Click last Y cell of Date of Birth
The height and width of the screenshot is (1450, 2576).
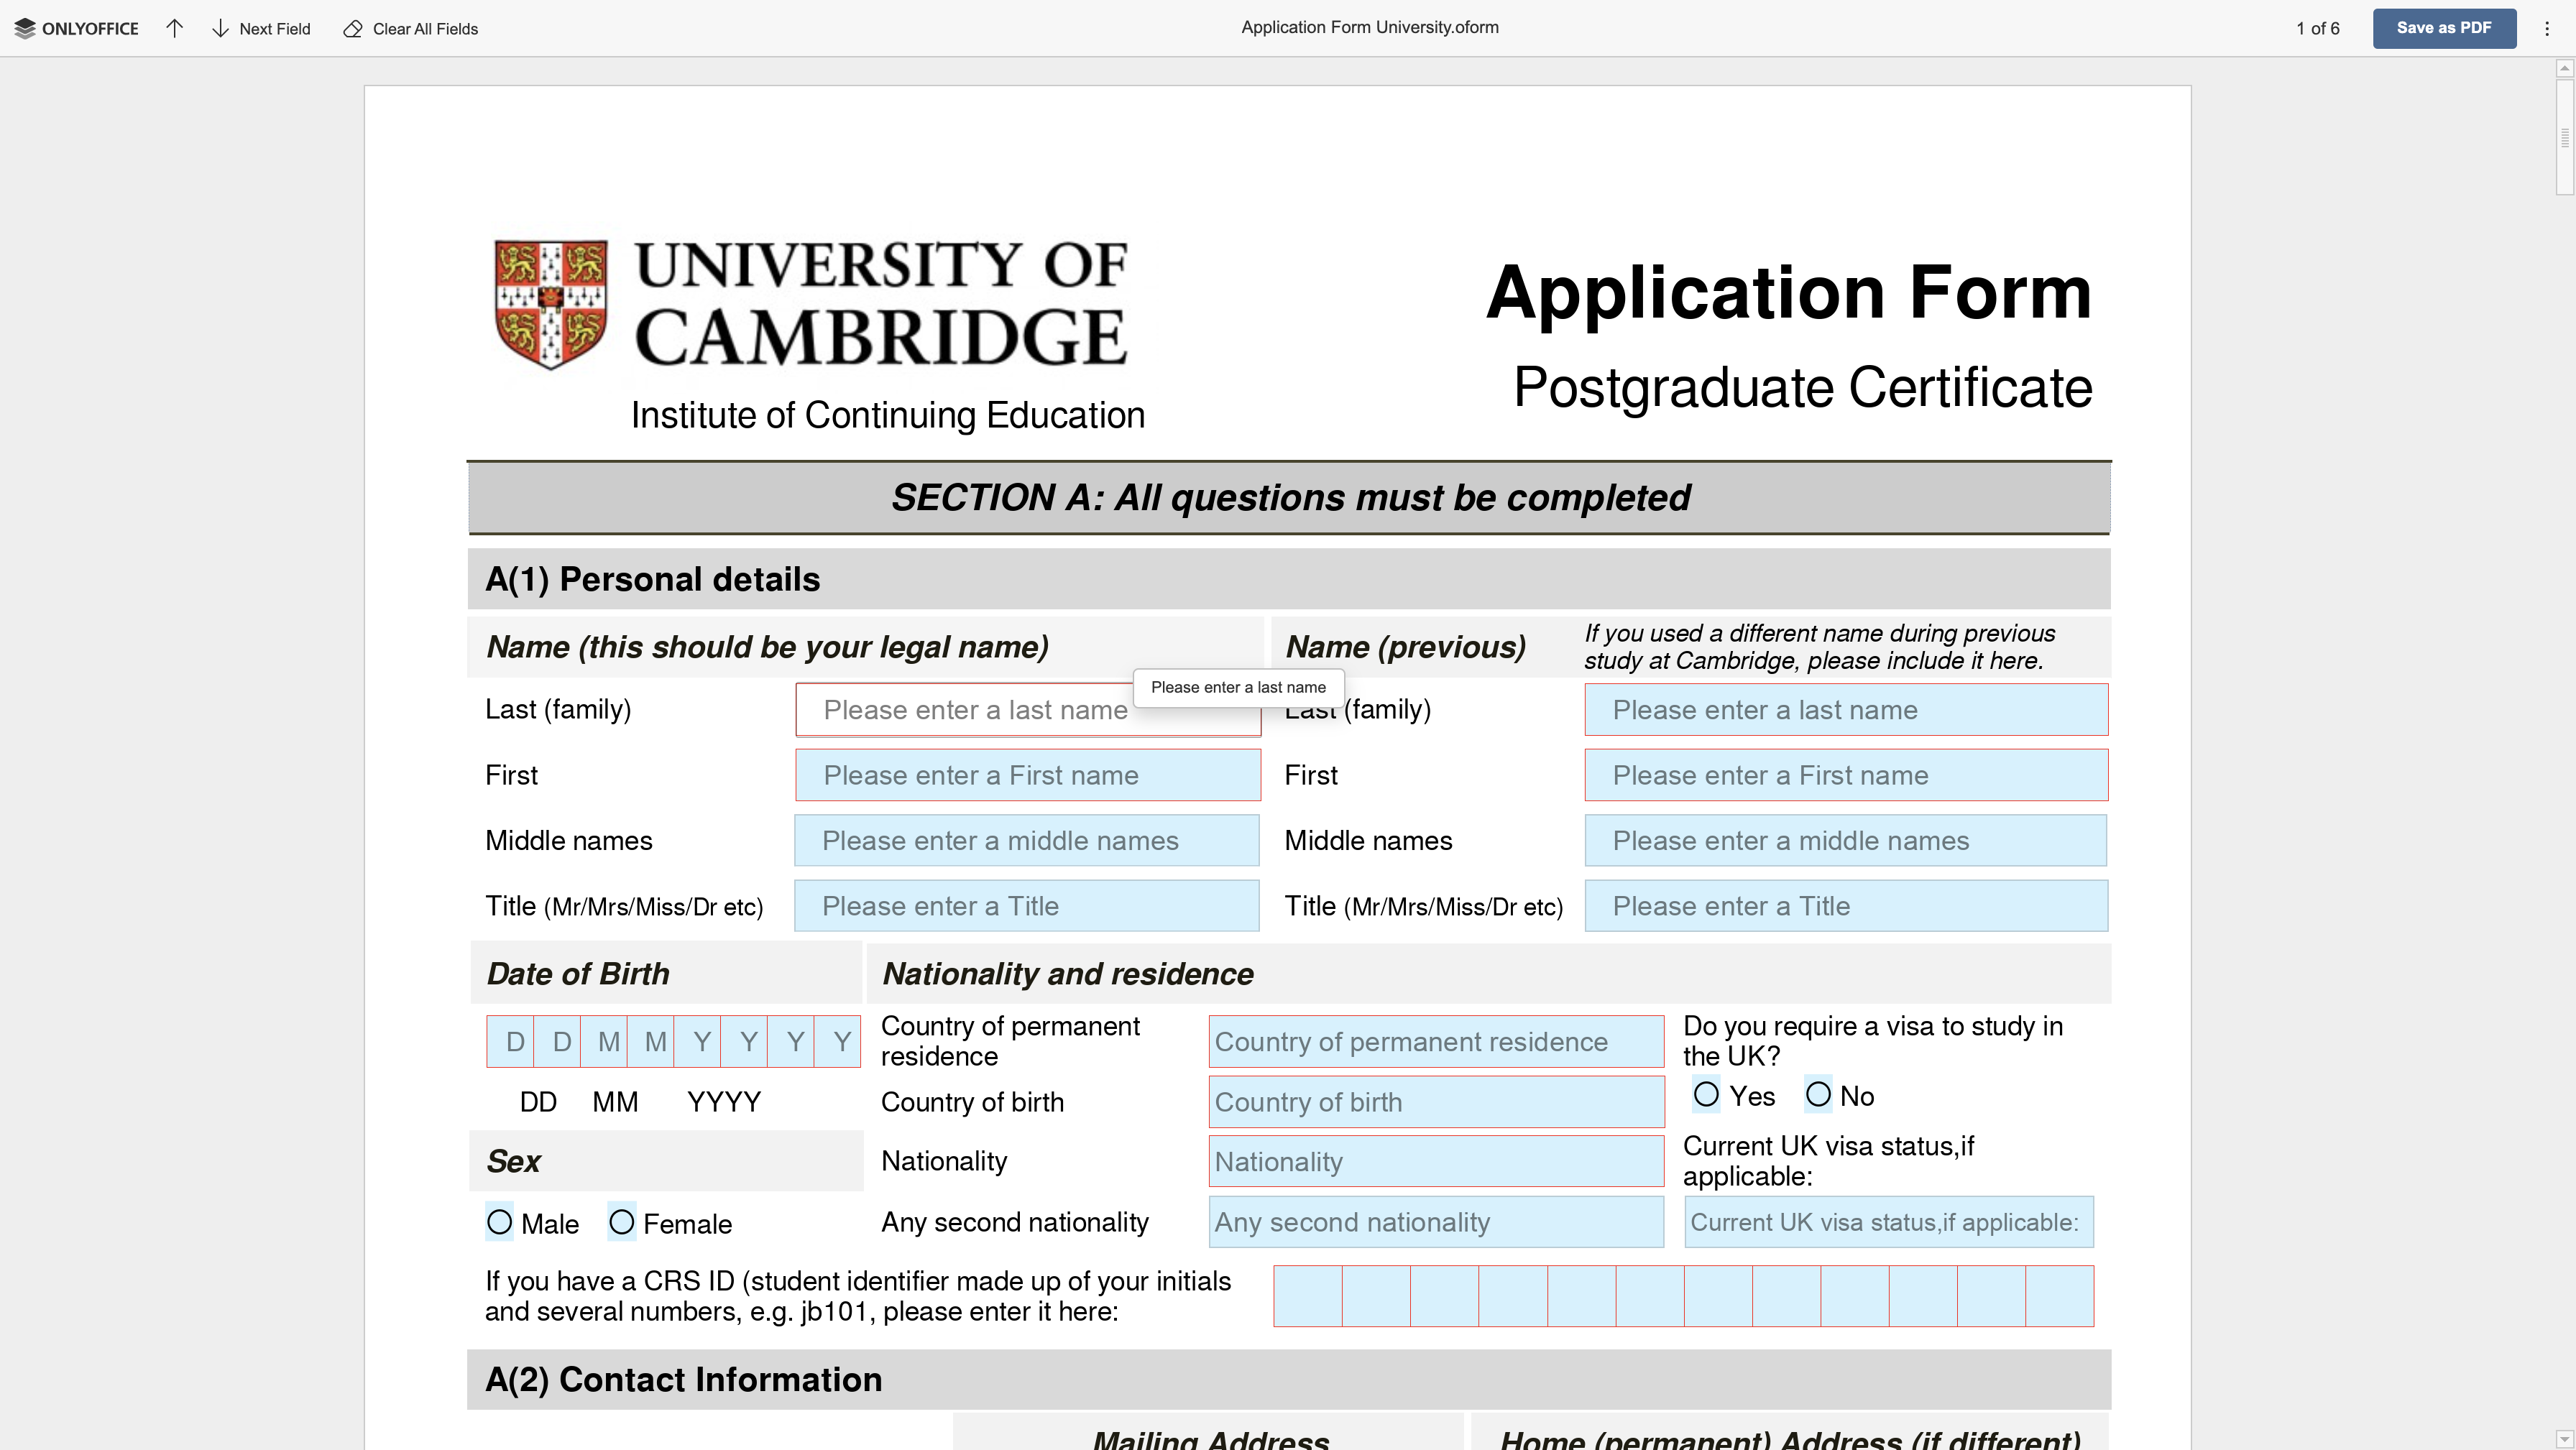838,1042
